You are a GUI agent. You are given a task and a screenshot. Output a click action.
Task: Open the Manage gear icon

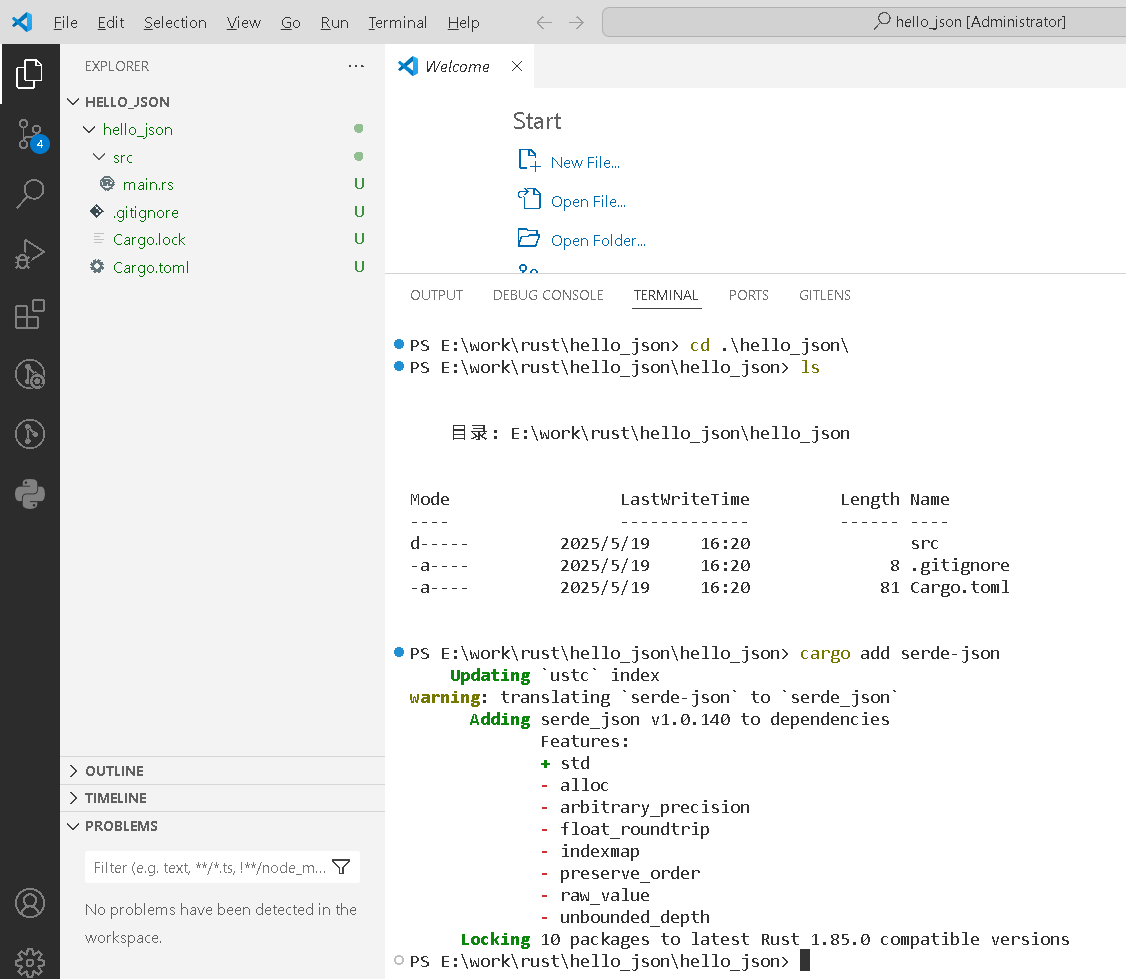click(30, 961)
